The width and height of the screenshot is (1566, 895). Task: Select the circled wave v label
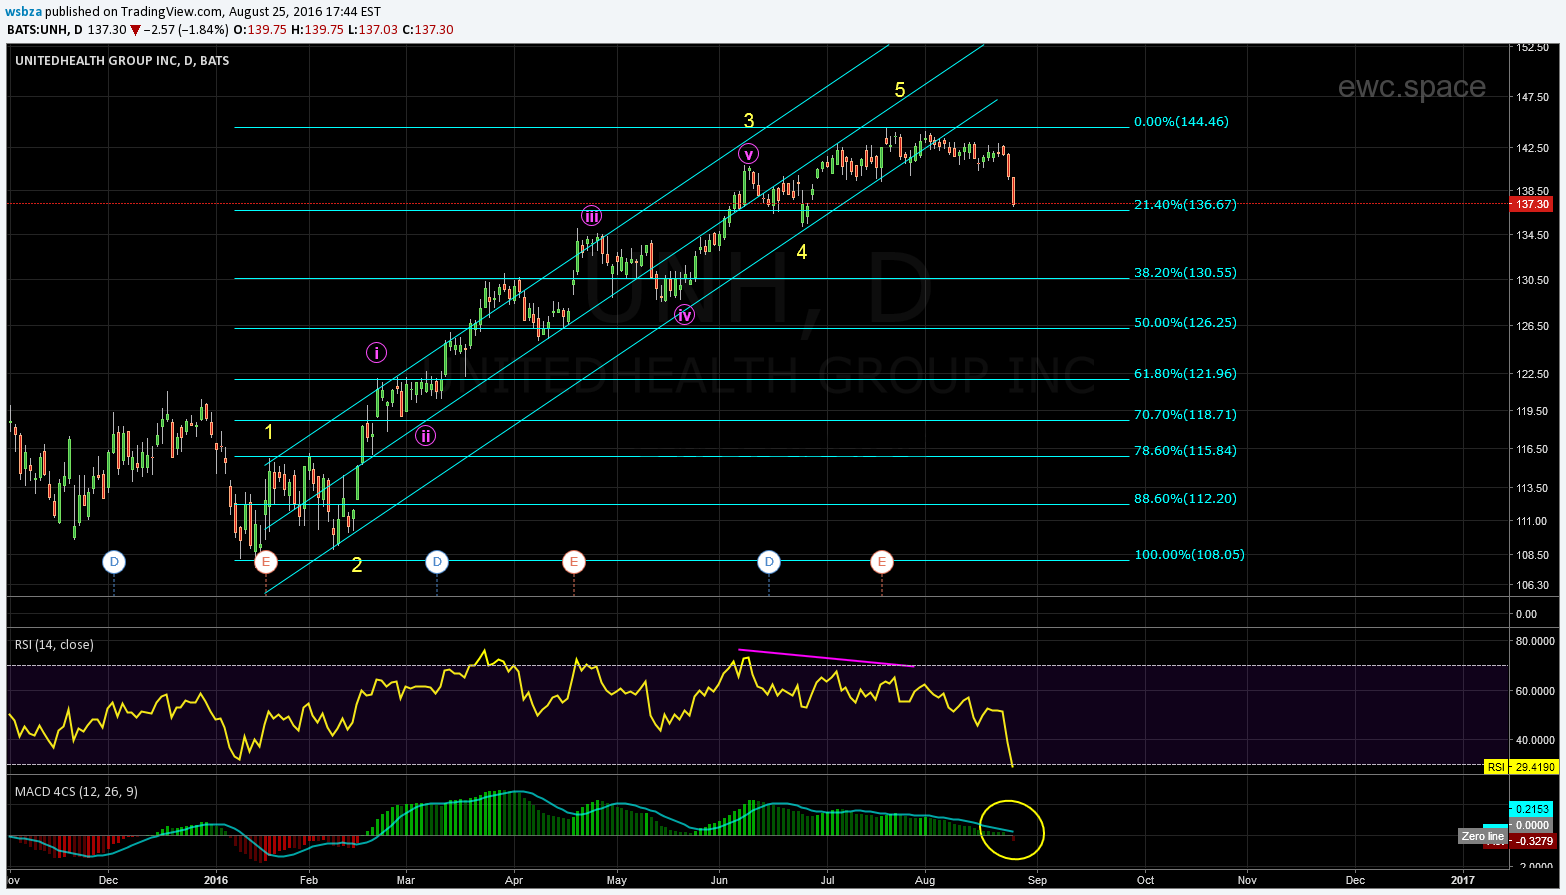748,154
